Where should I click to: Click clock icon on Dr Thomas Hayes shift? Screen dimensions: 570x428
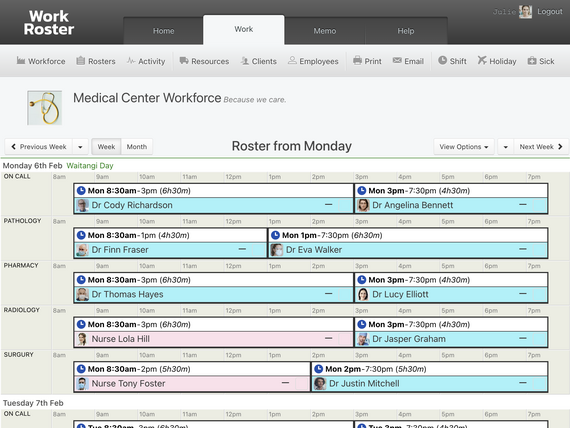(81, 280)
